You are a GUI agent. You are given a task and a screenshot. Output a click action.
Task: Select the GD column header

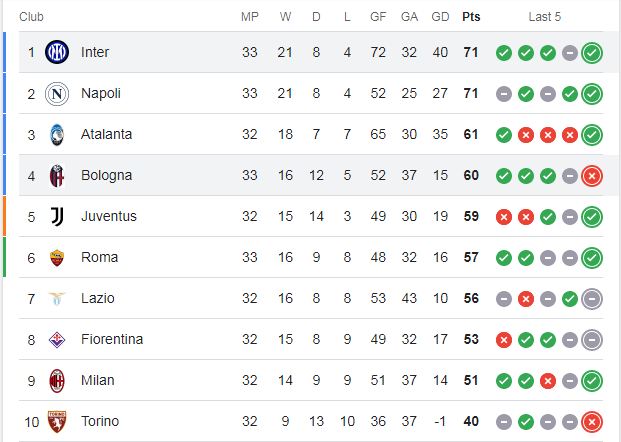(440, 17)
